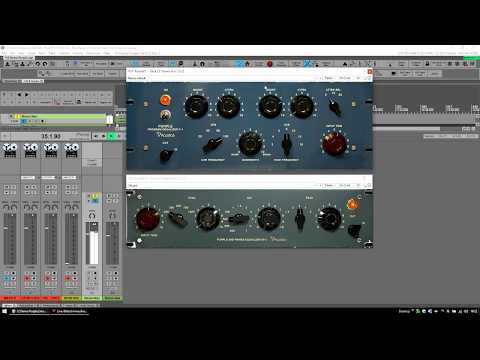Open the View menu
The height and width of the screenshot is (360, 480).
[x=21, y=53]
